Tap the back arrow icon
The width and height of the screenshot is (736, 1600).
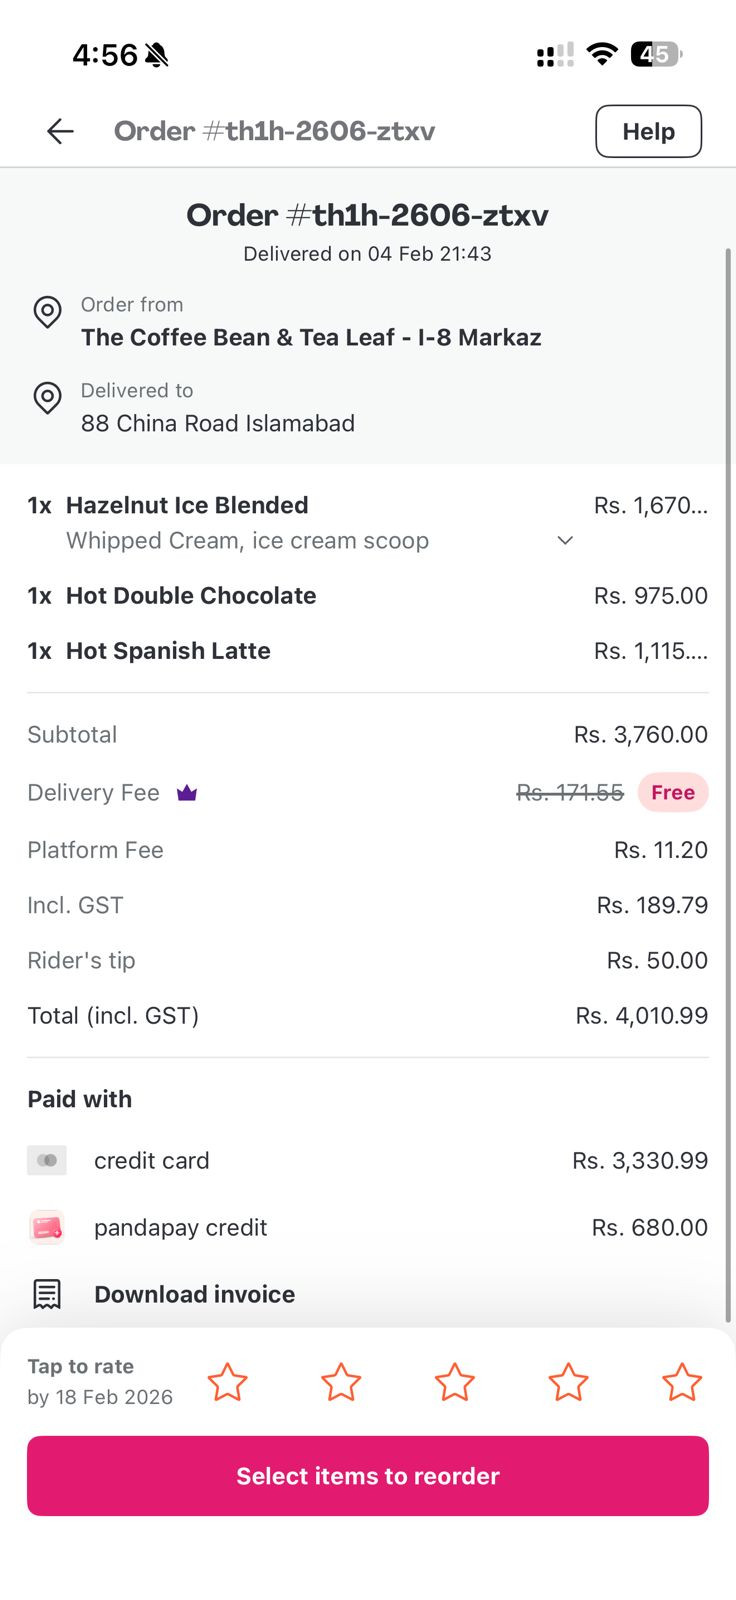pyautogui.click(x=60, y=131)
